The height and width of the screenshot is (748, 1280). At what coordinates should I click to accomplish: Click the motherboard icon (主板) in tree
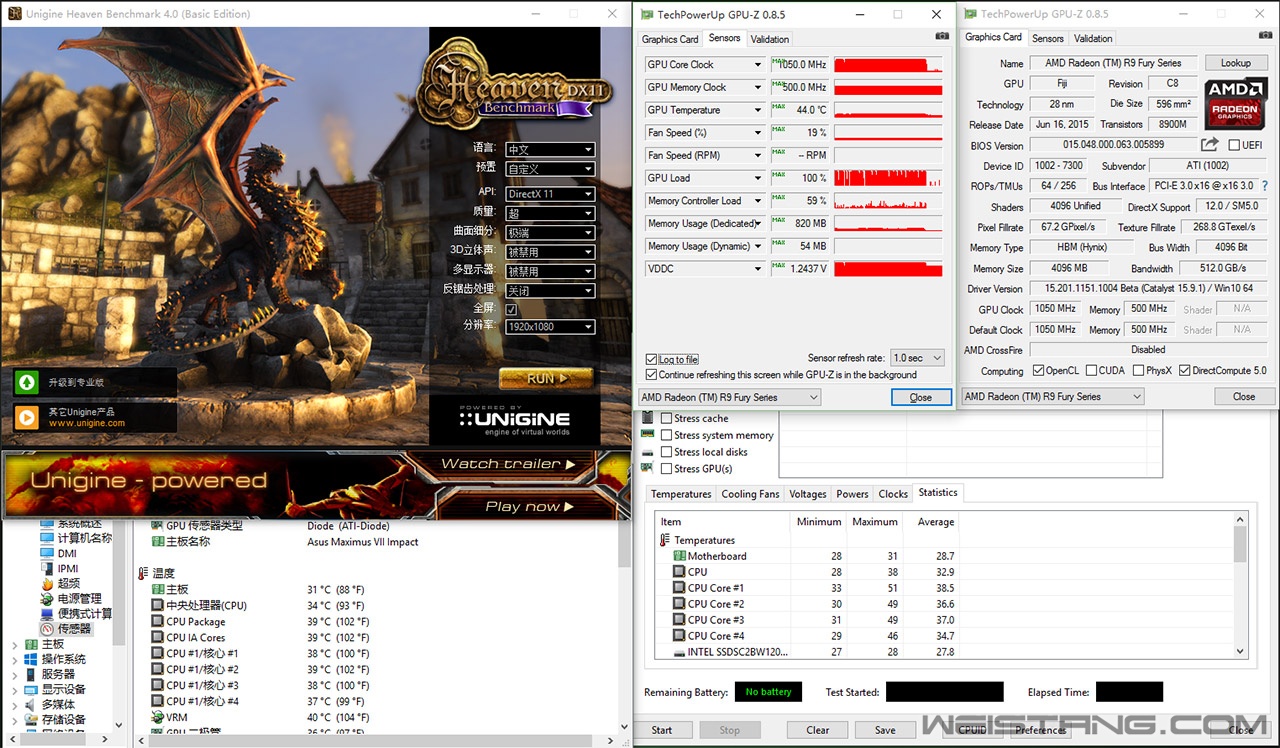[x=31, y=644]
